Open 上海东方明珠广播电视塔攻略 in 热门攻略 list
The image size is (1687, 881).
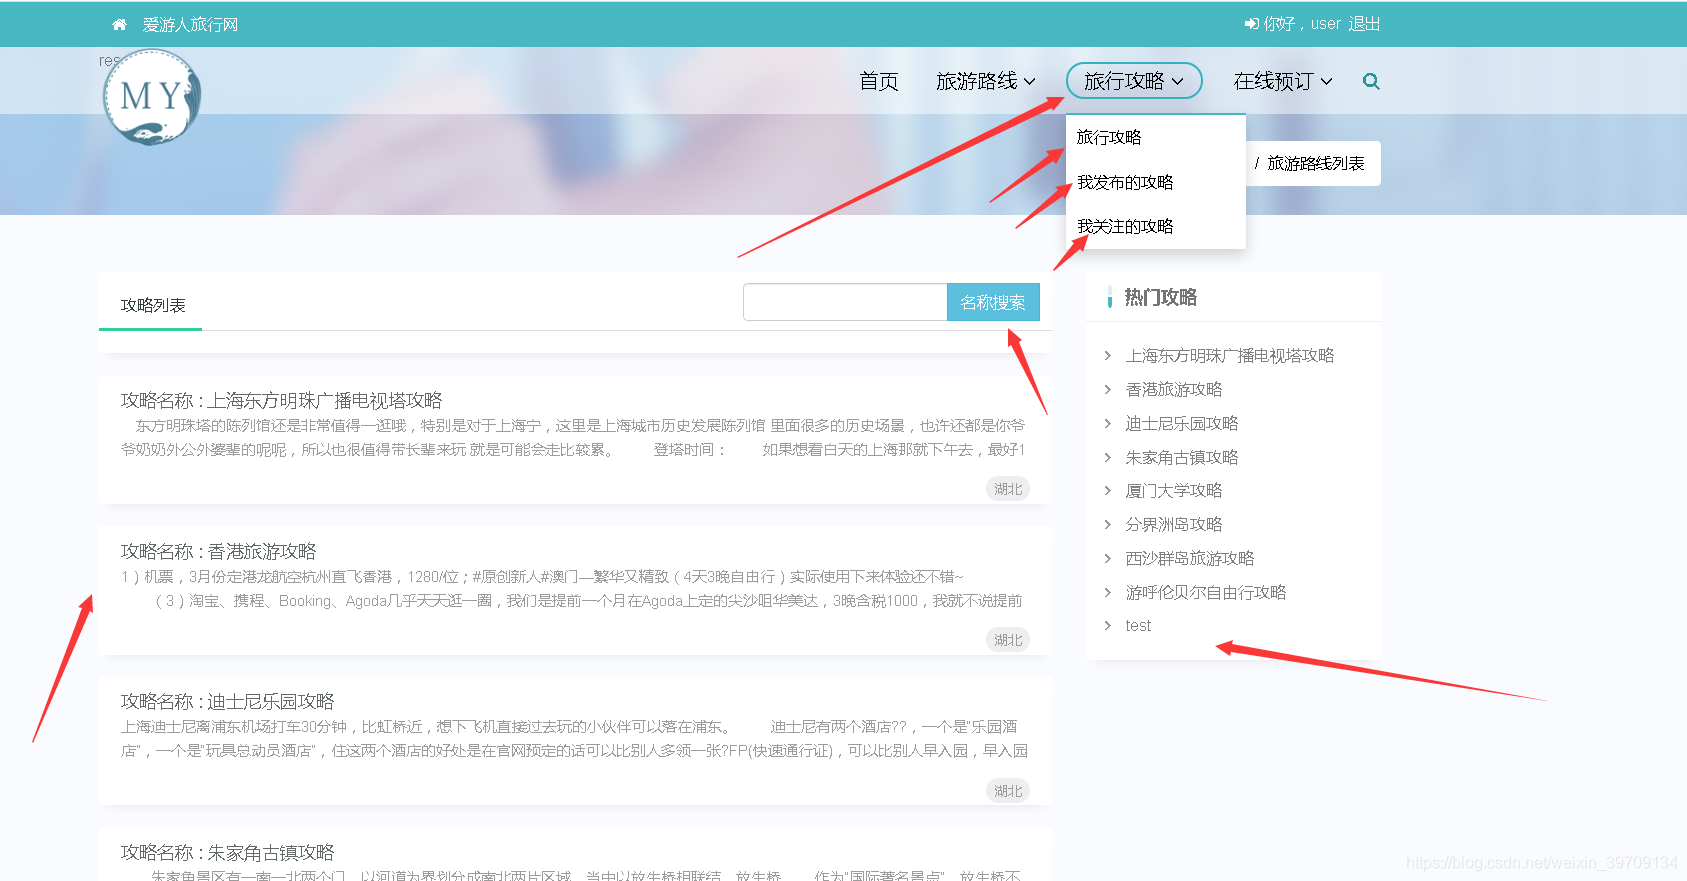point(1229,356)
